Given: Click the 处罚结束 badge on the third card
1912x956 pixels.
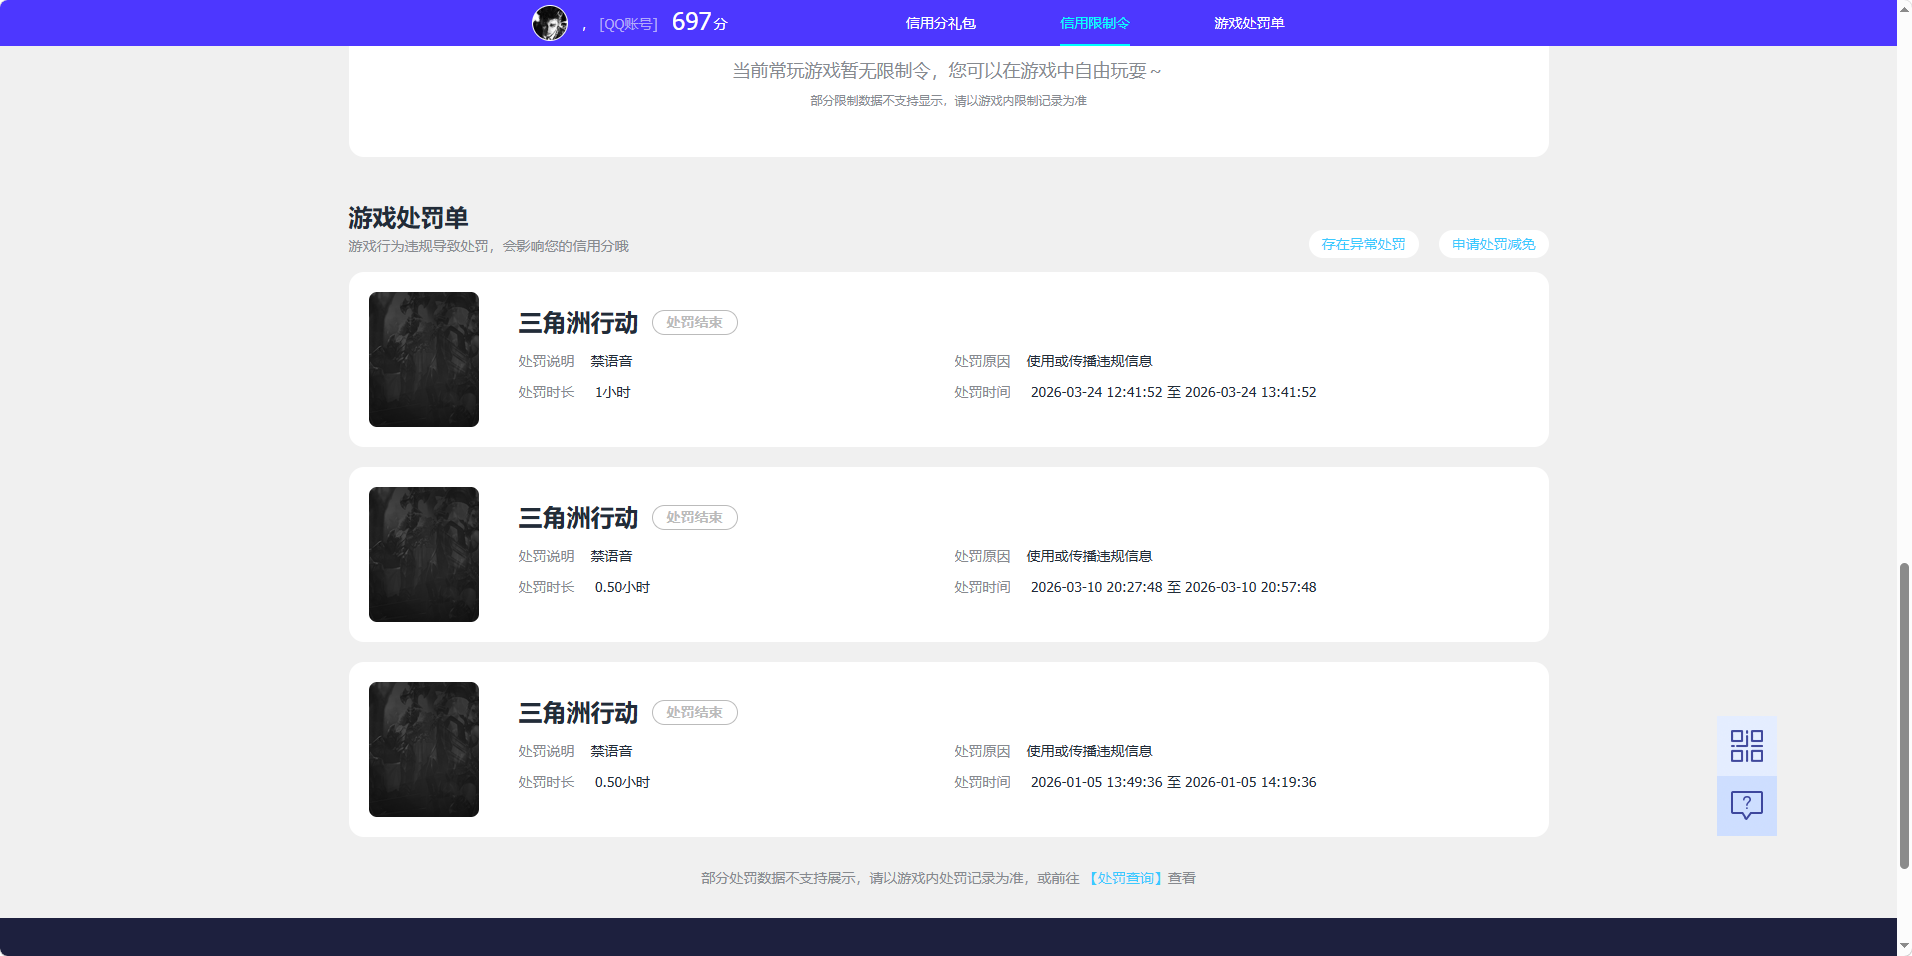Looking at the screenshot, I should pyautogui.click(x=695, y=712).
